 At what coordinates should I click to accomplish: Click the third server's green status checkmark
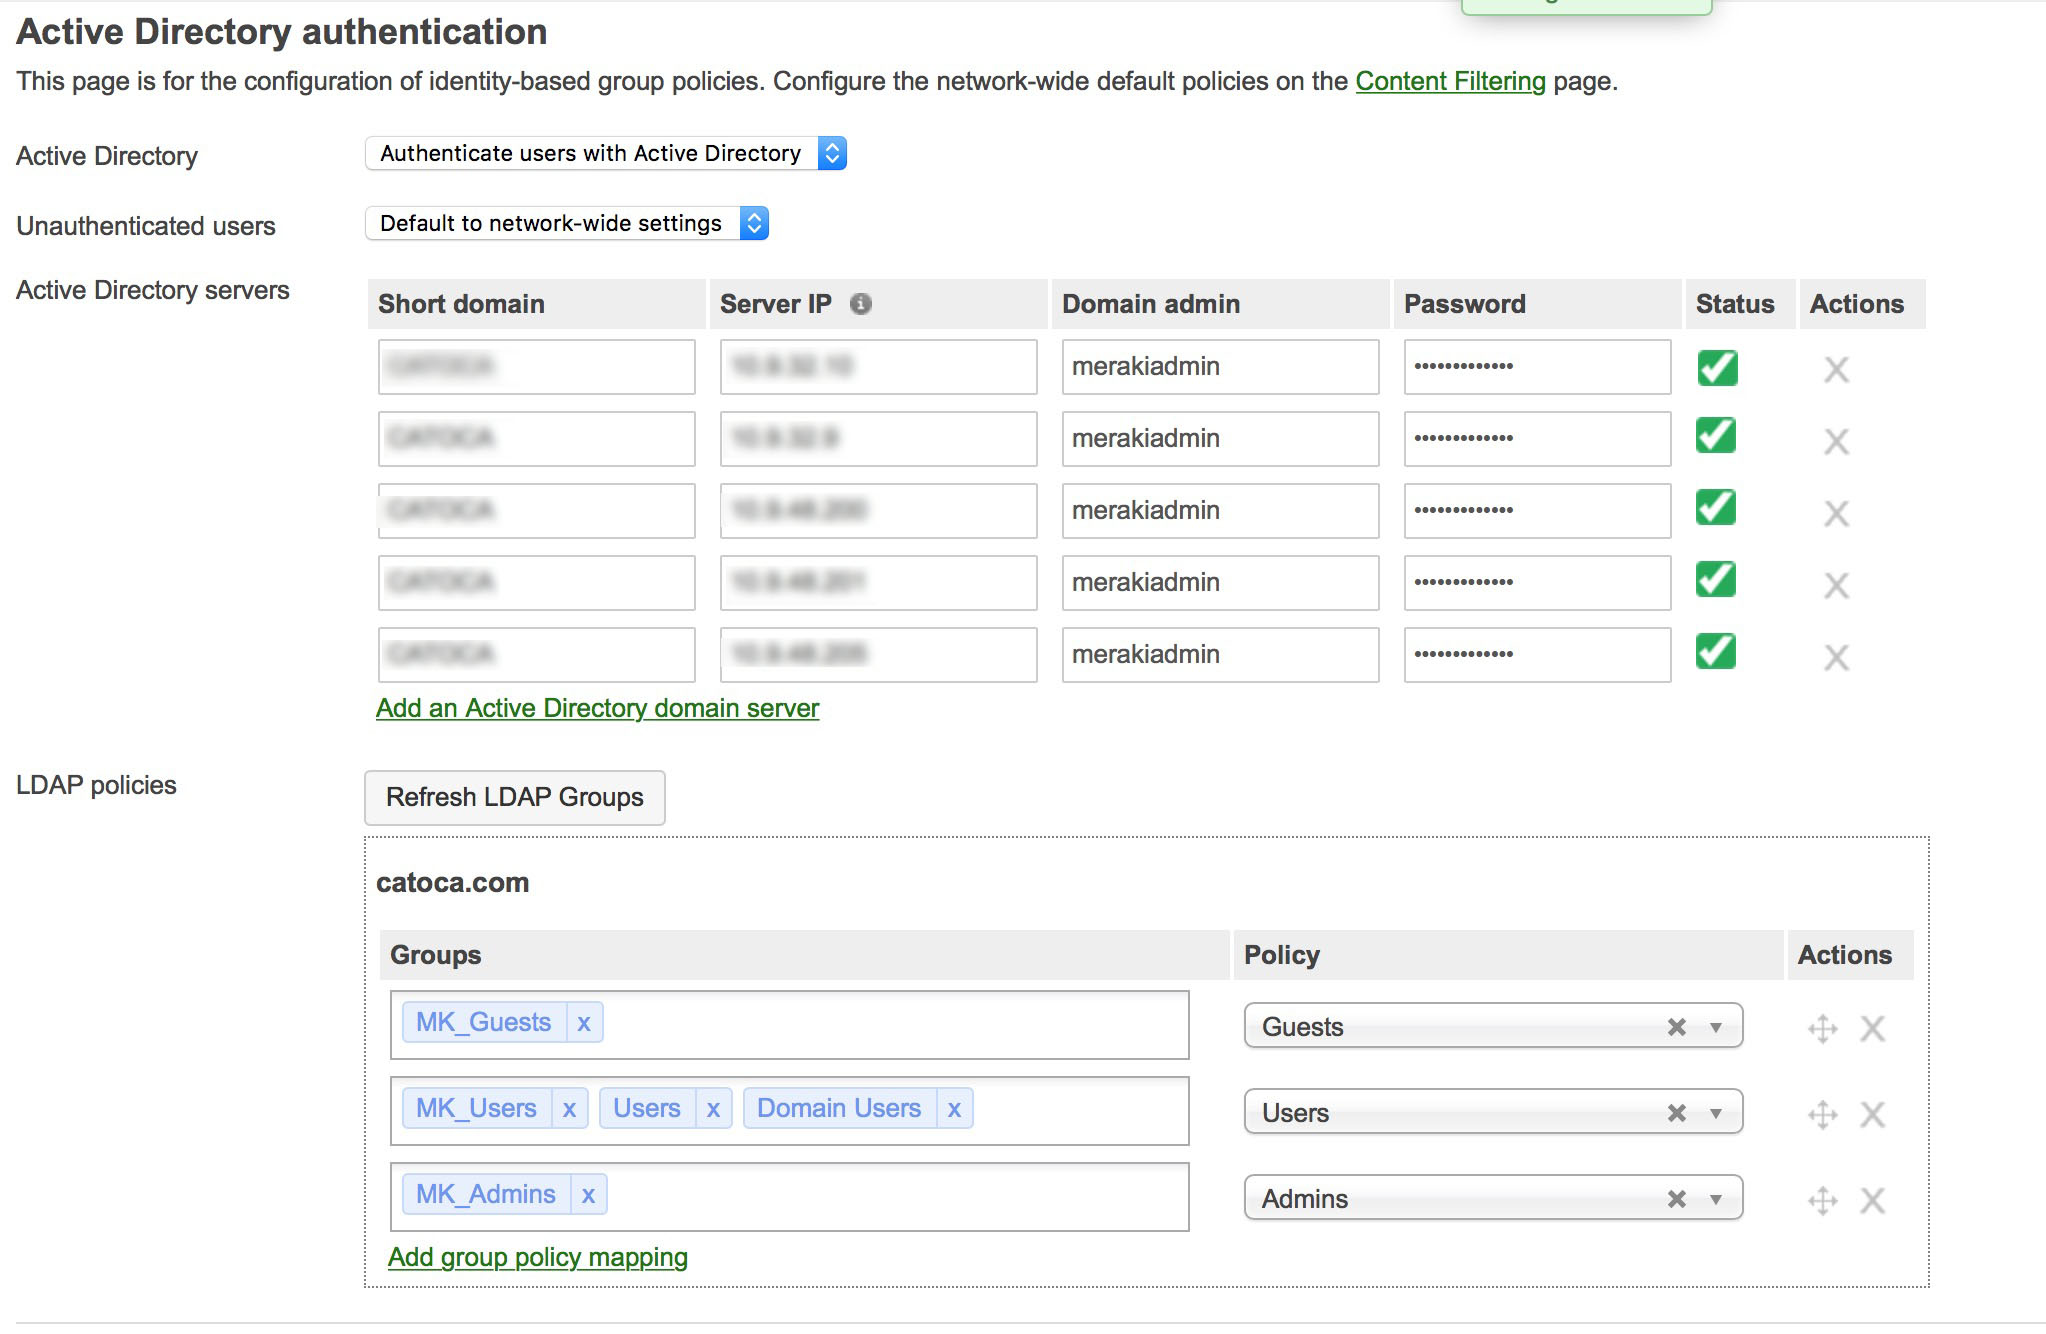(1717, 507)
